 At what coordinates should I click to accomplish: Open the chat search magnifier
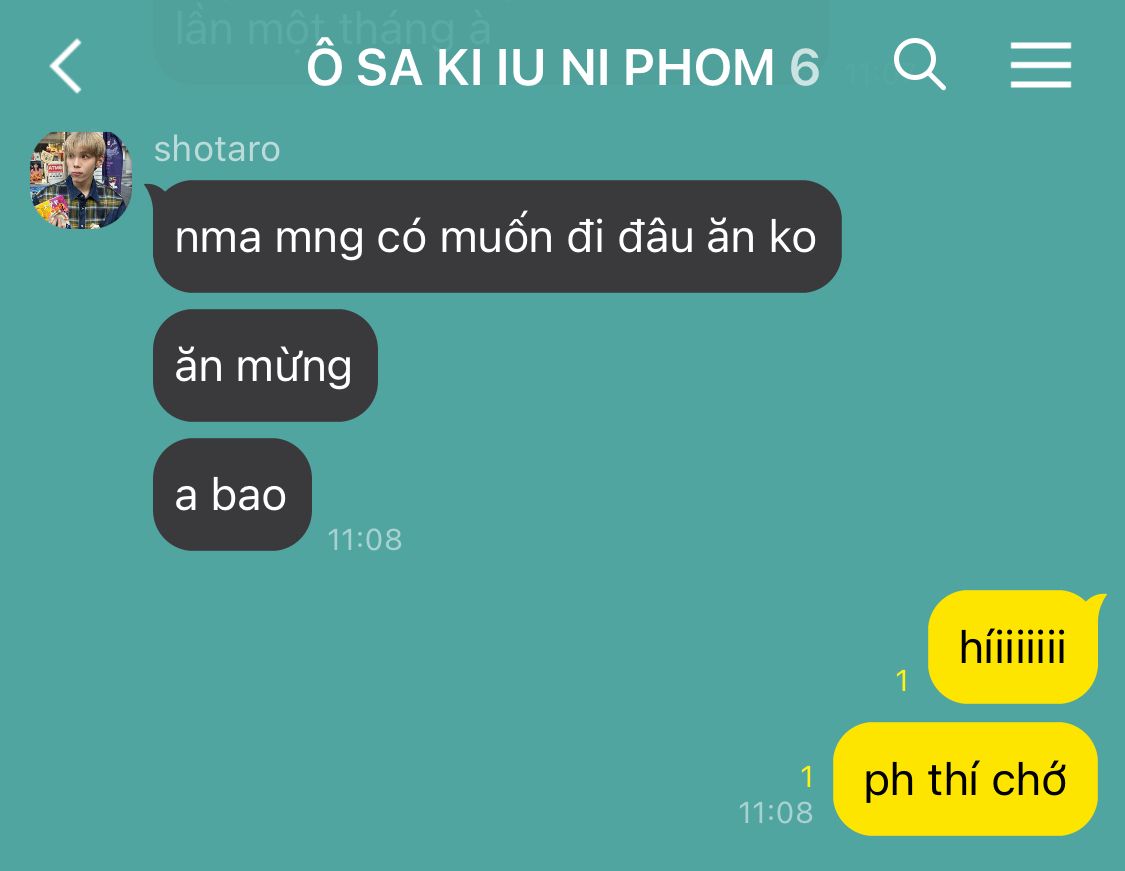click(920, 65)
